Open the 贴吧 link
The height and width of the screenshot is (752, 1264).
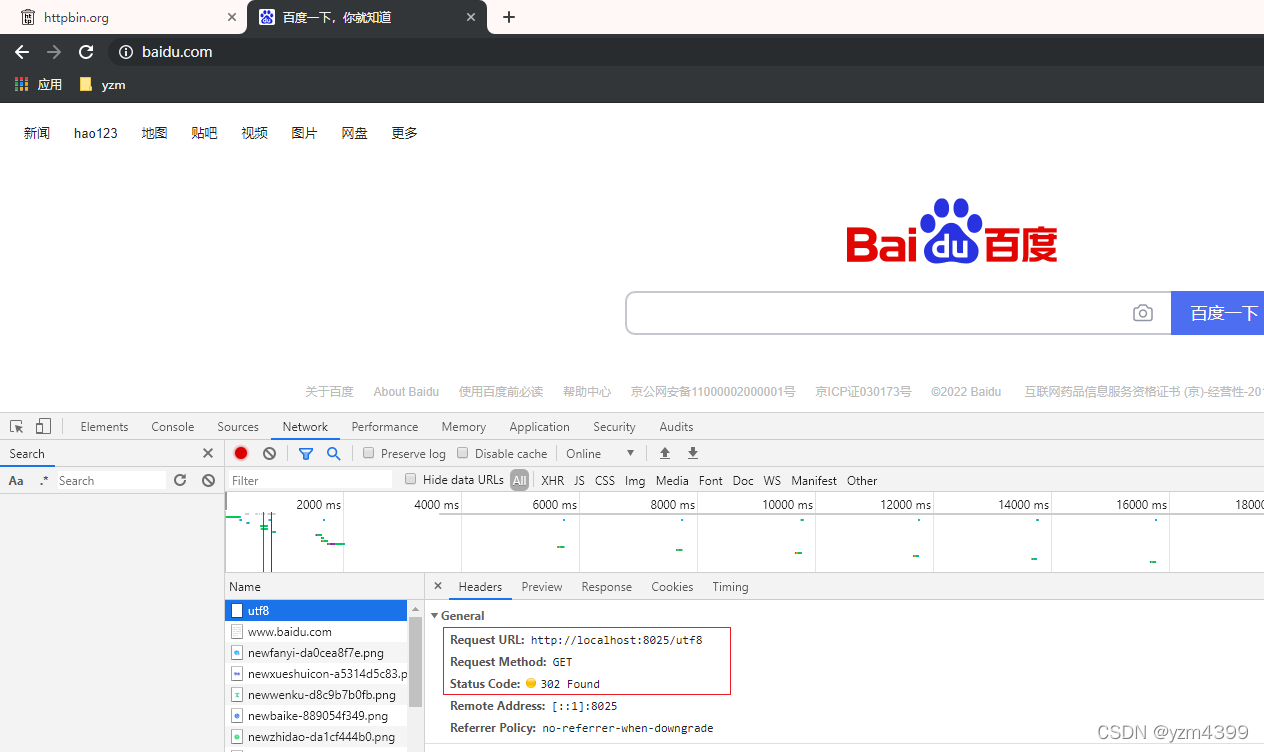[x=204, y=133]
